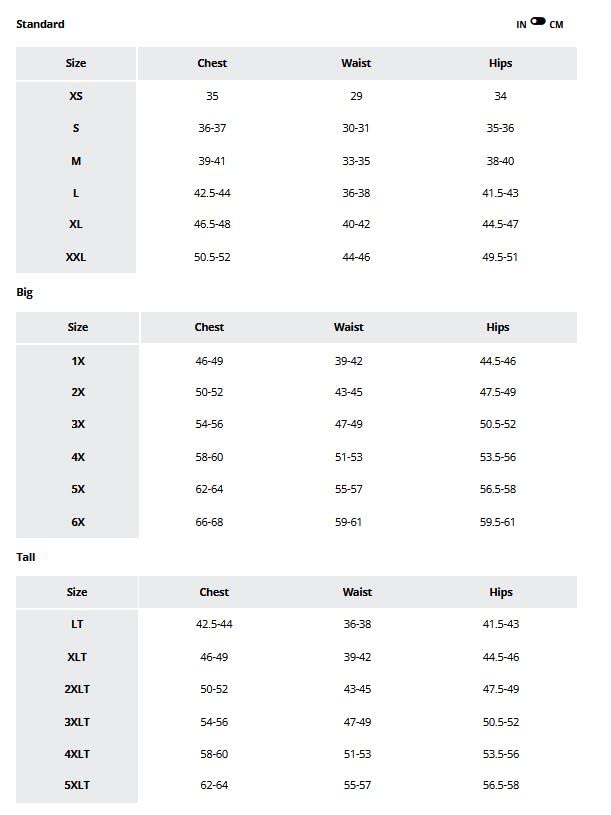This screenshot has width=611, height=815.
Task: Toggle the IN/CM unit switch
Action: coord(538,21)
